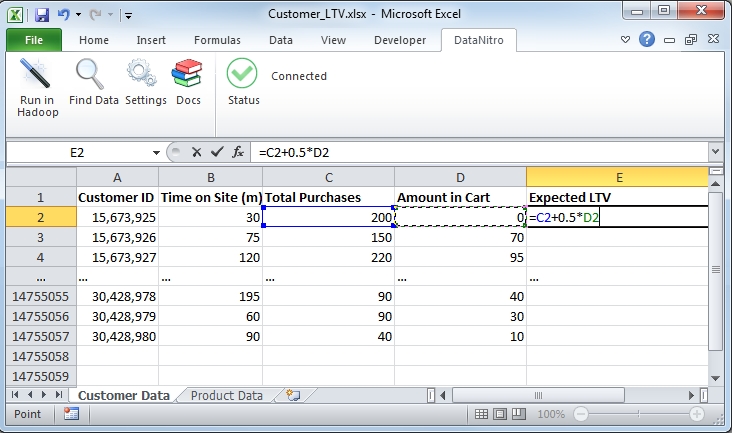This screenshot has height=433, width=732.
Task: Click the Name Box showing E2
Action: pos(78,152)
